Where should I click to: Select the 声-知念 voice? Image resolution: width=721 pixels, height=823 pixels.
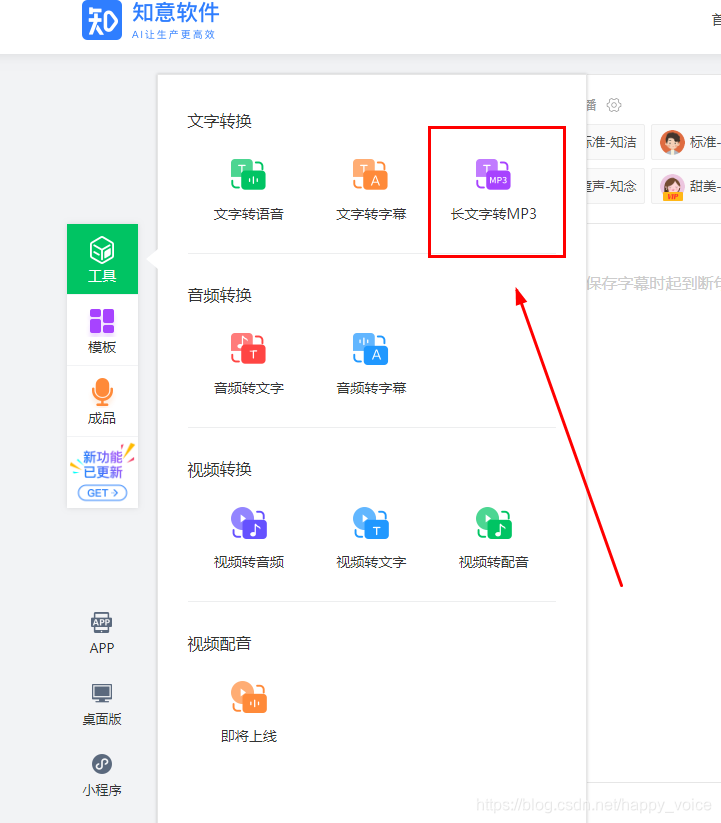coord(614,186)
